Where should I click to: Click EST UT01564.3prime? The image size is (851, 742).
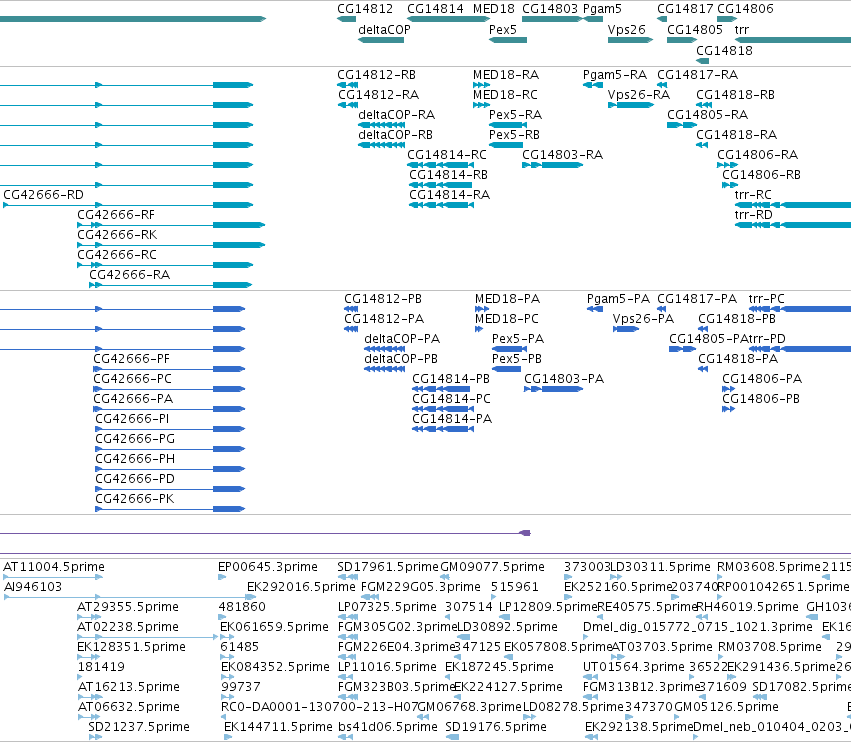[x=633, y=667]
